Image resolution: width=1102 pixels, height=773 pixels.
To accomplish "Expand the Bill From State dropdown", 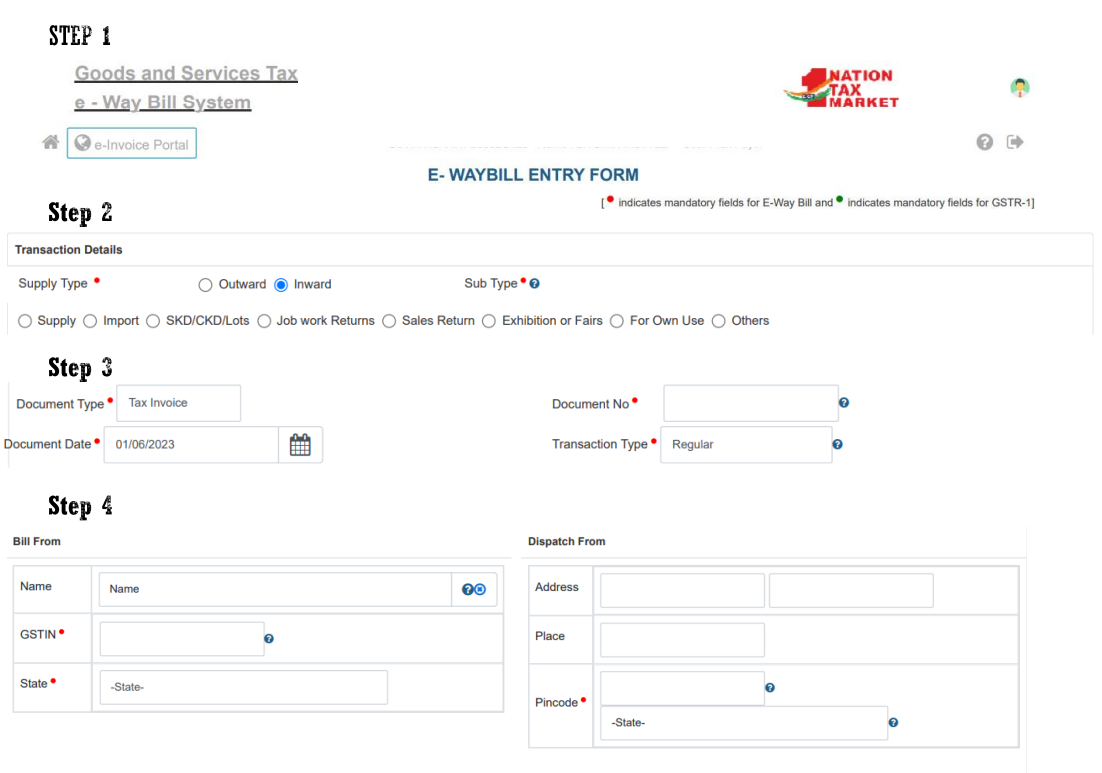I will [x=243, y=688].
